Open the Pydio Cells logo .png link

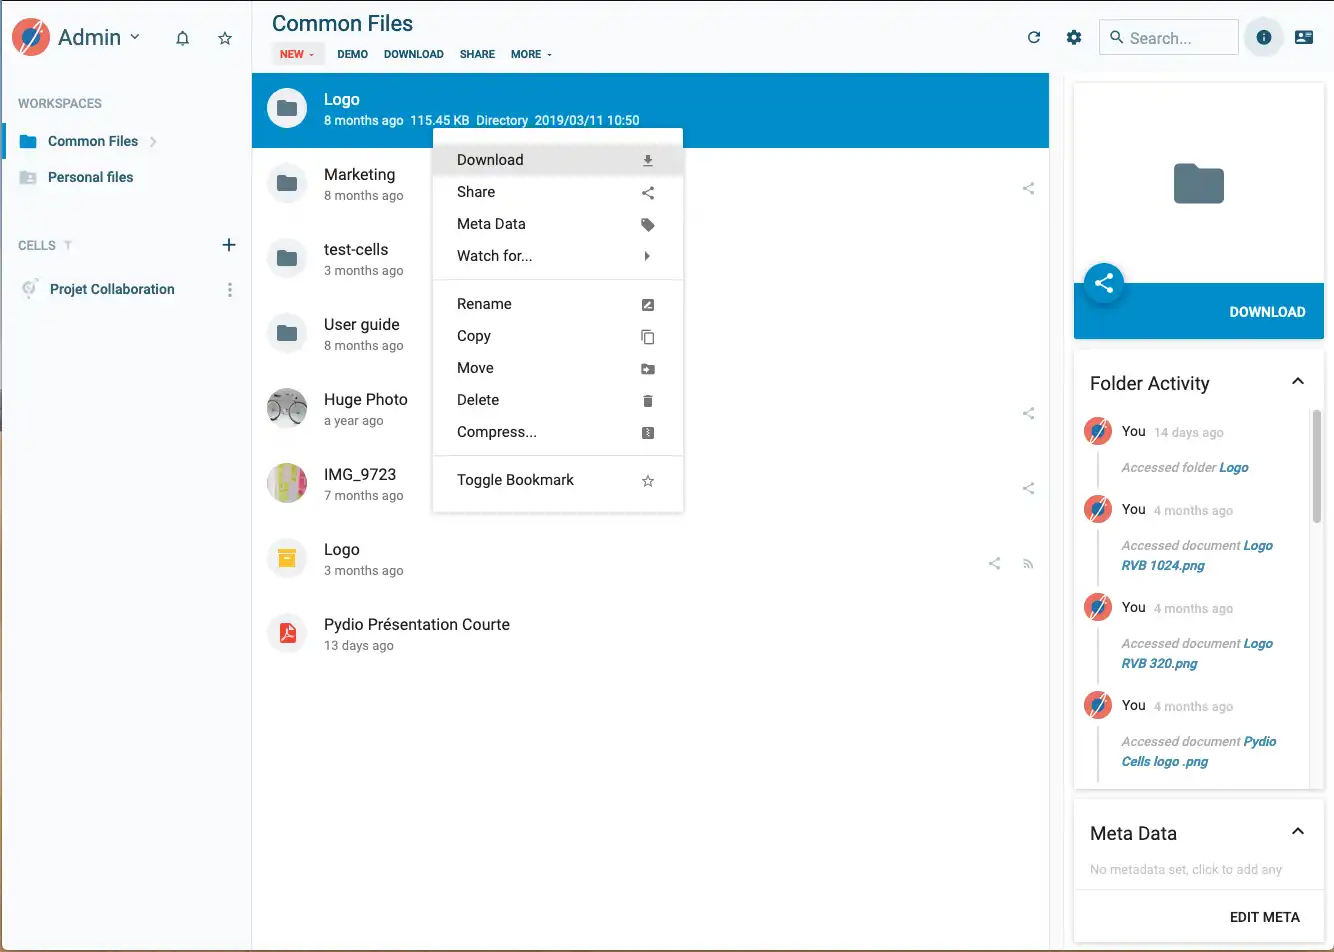click(x=1199, y=751)
